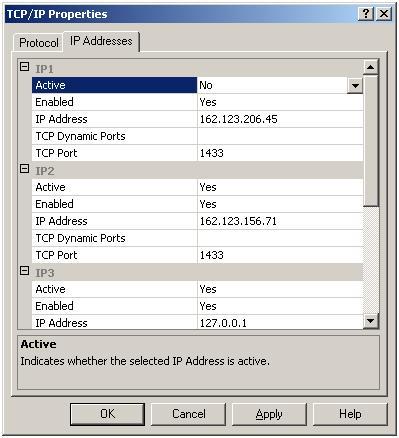
Task: Open Help for this dialog
Action: coord(350,414)
